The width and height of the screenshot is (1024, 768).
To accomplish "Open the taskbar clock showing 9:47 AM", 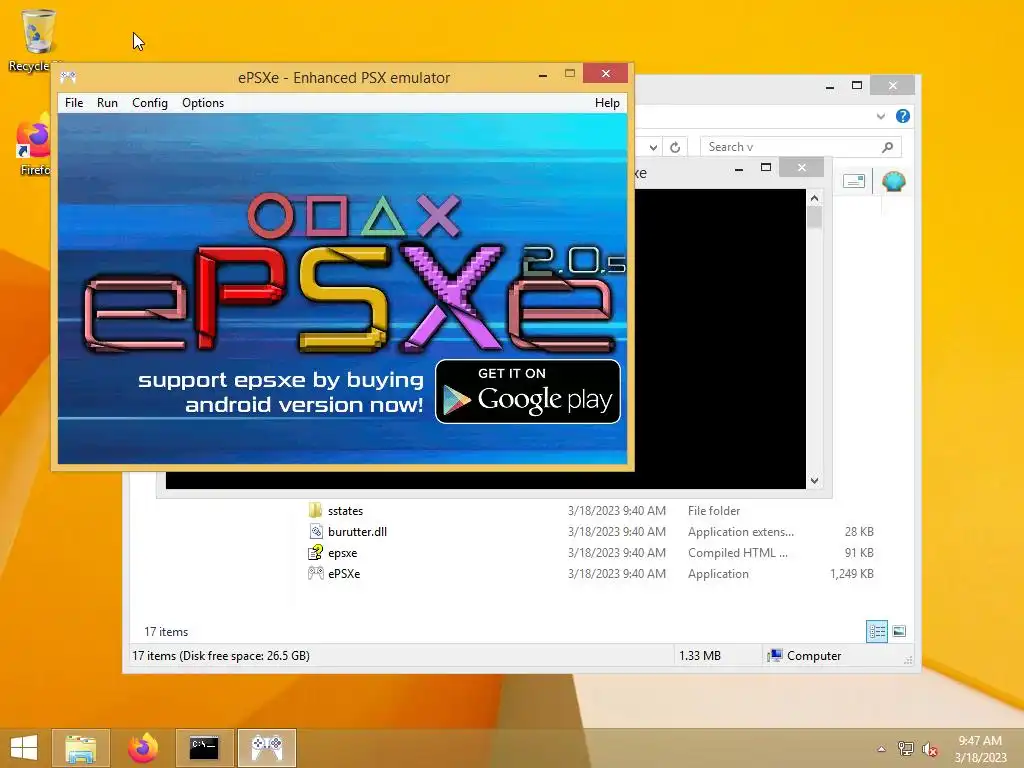I will click(980, 748).
